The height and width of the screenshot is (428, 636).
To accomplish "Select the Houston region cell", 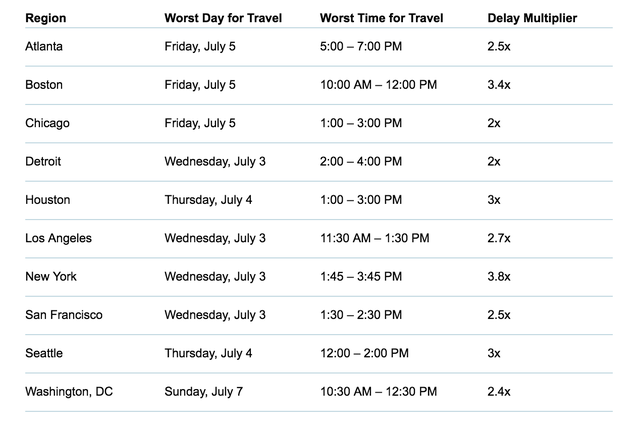I will click(47, 200).
